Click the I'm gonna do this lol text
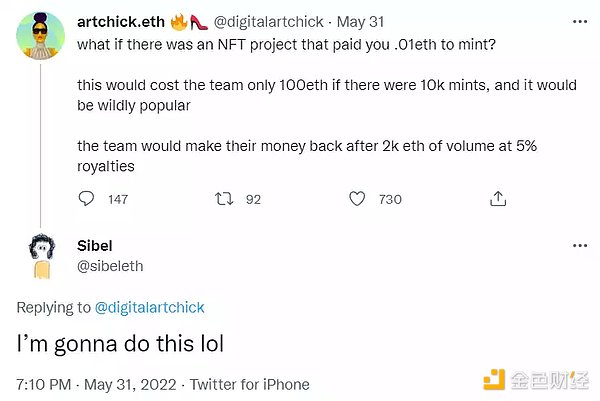The image size is (600, 401). point(120,344)
